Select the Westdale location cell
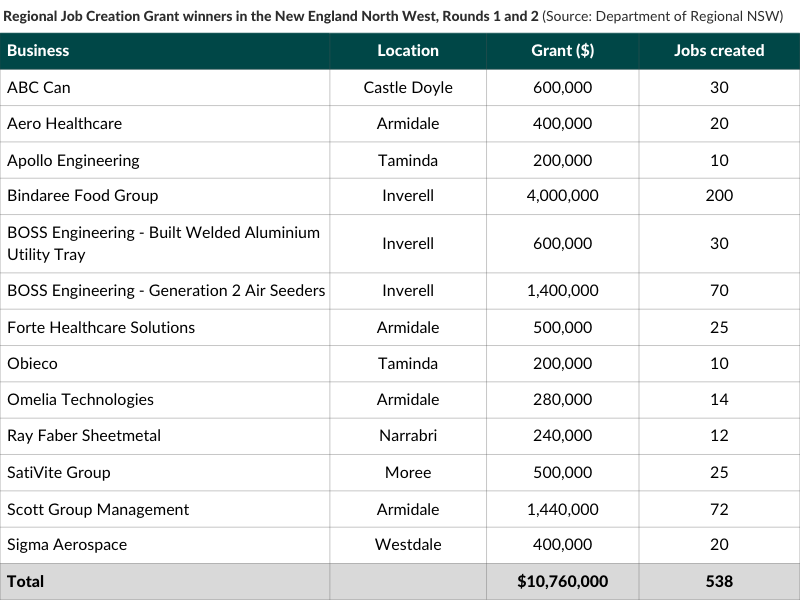 408,545
